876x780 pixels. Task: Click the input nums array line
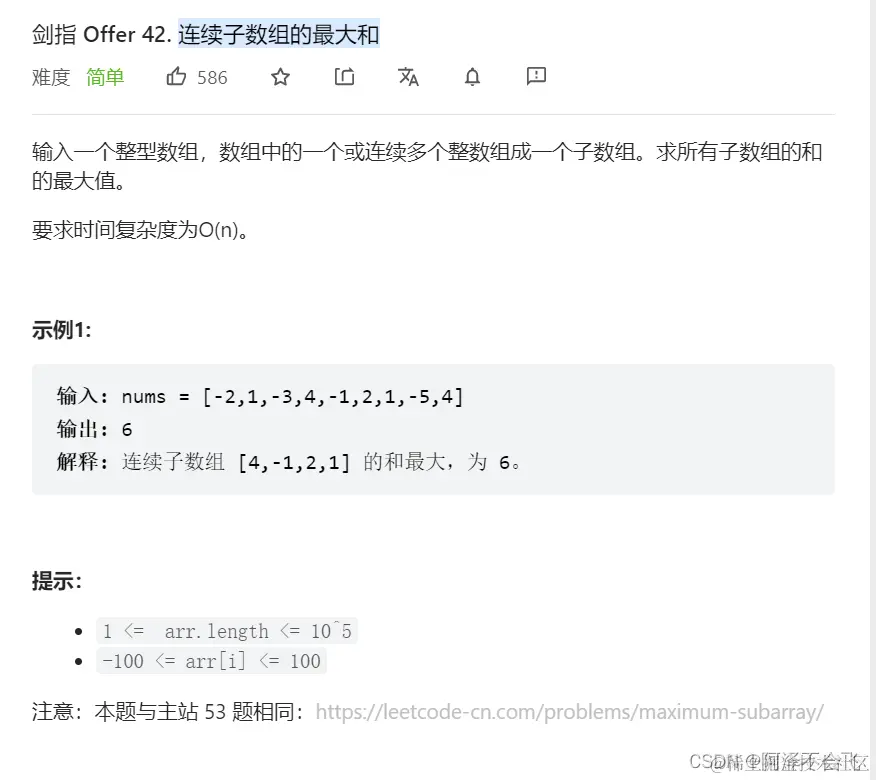(x=260, y=397)
